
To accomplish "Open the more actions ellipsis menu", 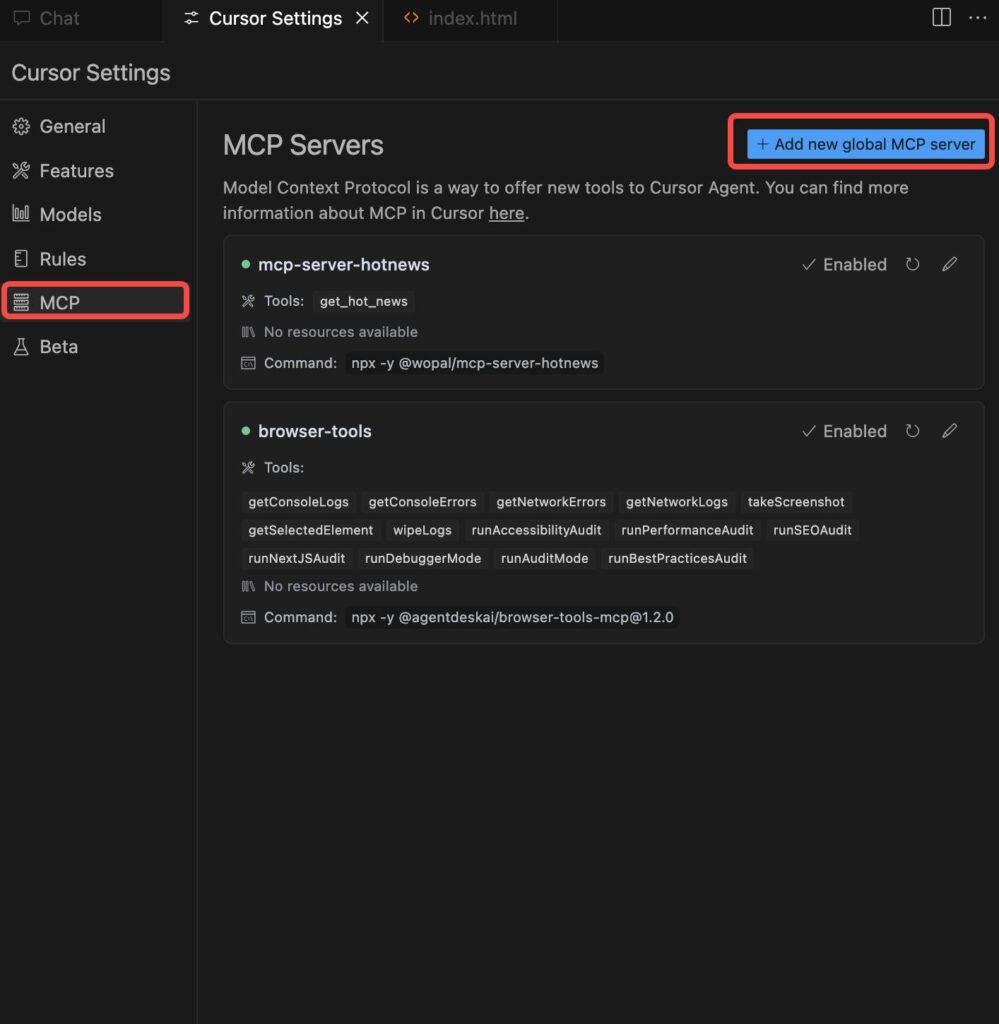I will 977,18.
